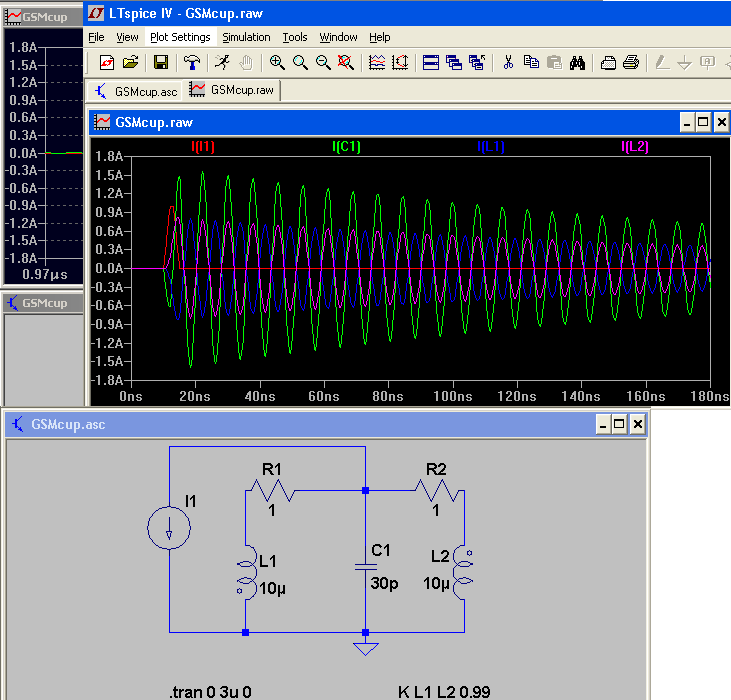Screen dimensions: 731x700
Task: Open the Simulation menu
Action: 246,37
